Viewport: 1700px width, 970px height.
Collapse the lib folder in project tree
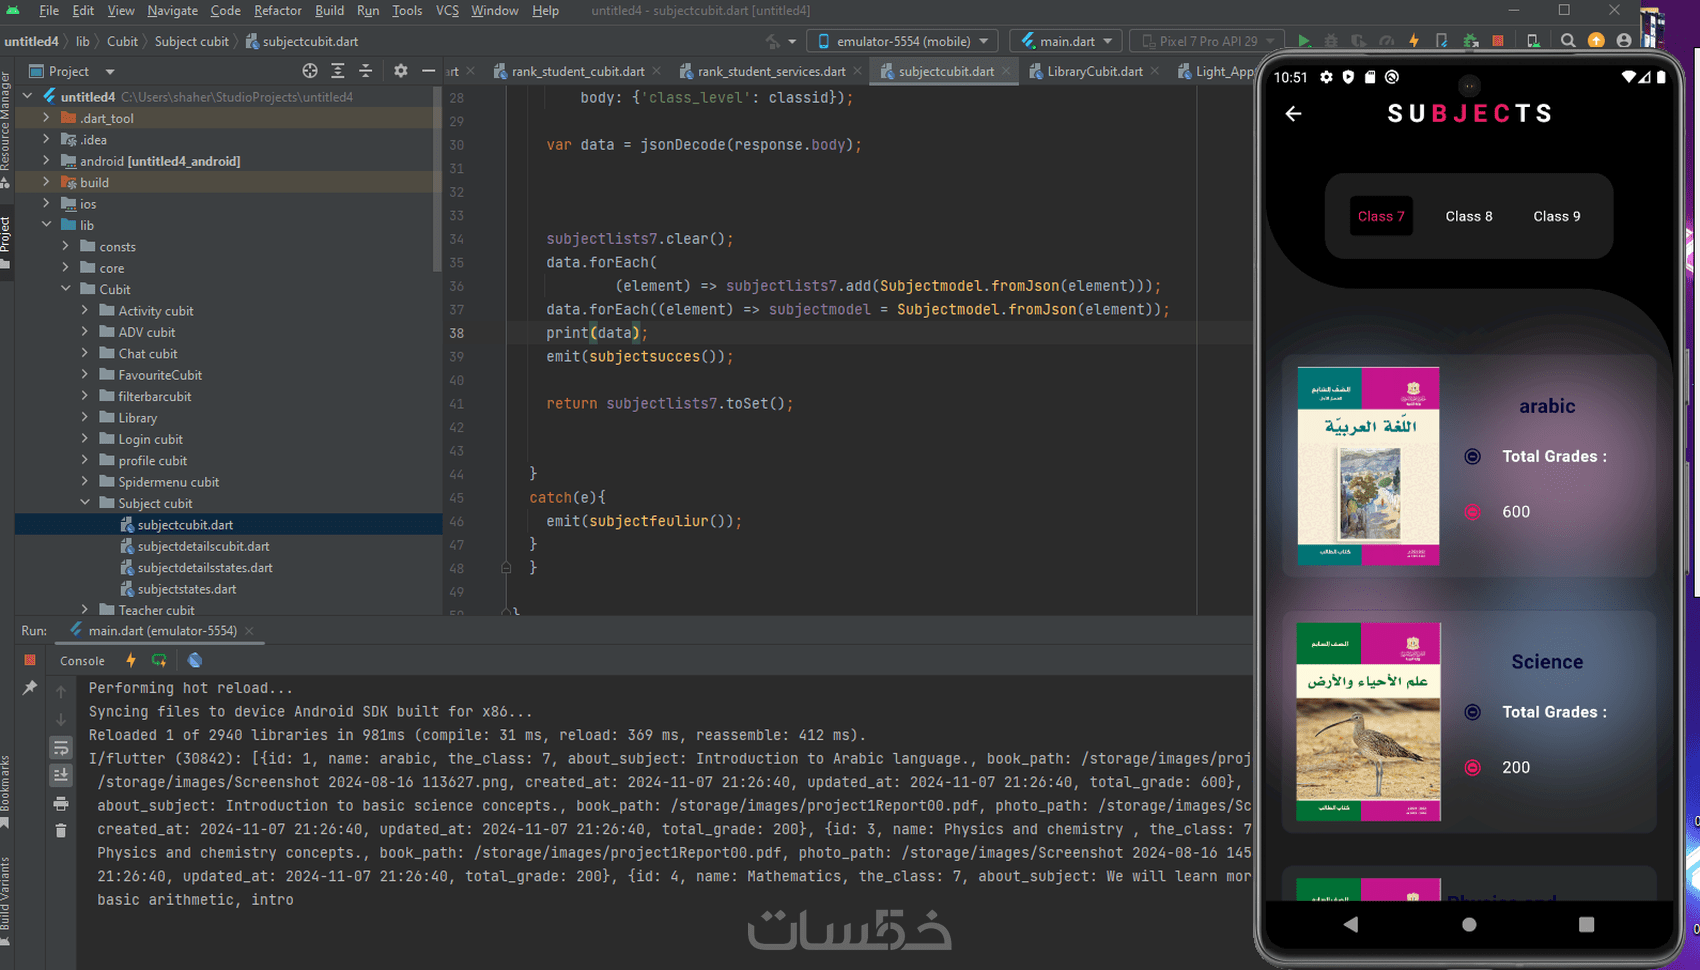[x=46, y=225]
